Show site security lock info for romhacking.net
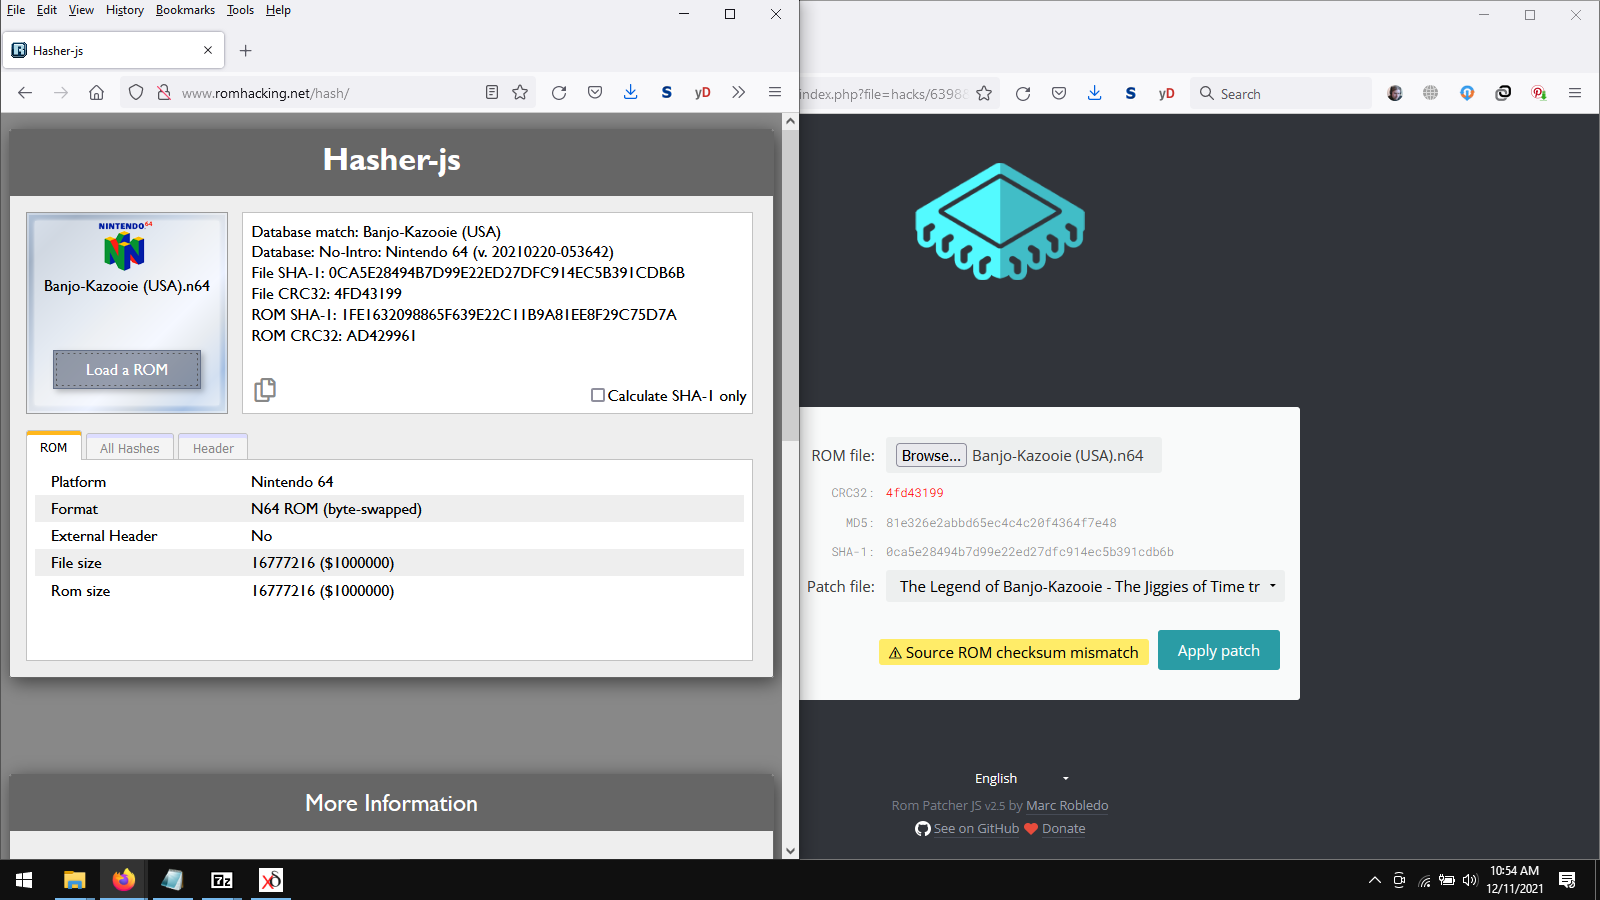Viewport: 1600px width, 900px height. coord(164,93)
